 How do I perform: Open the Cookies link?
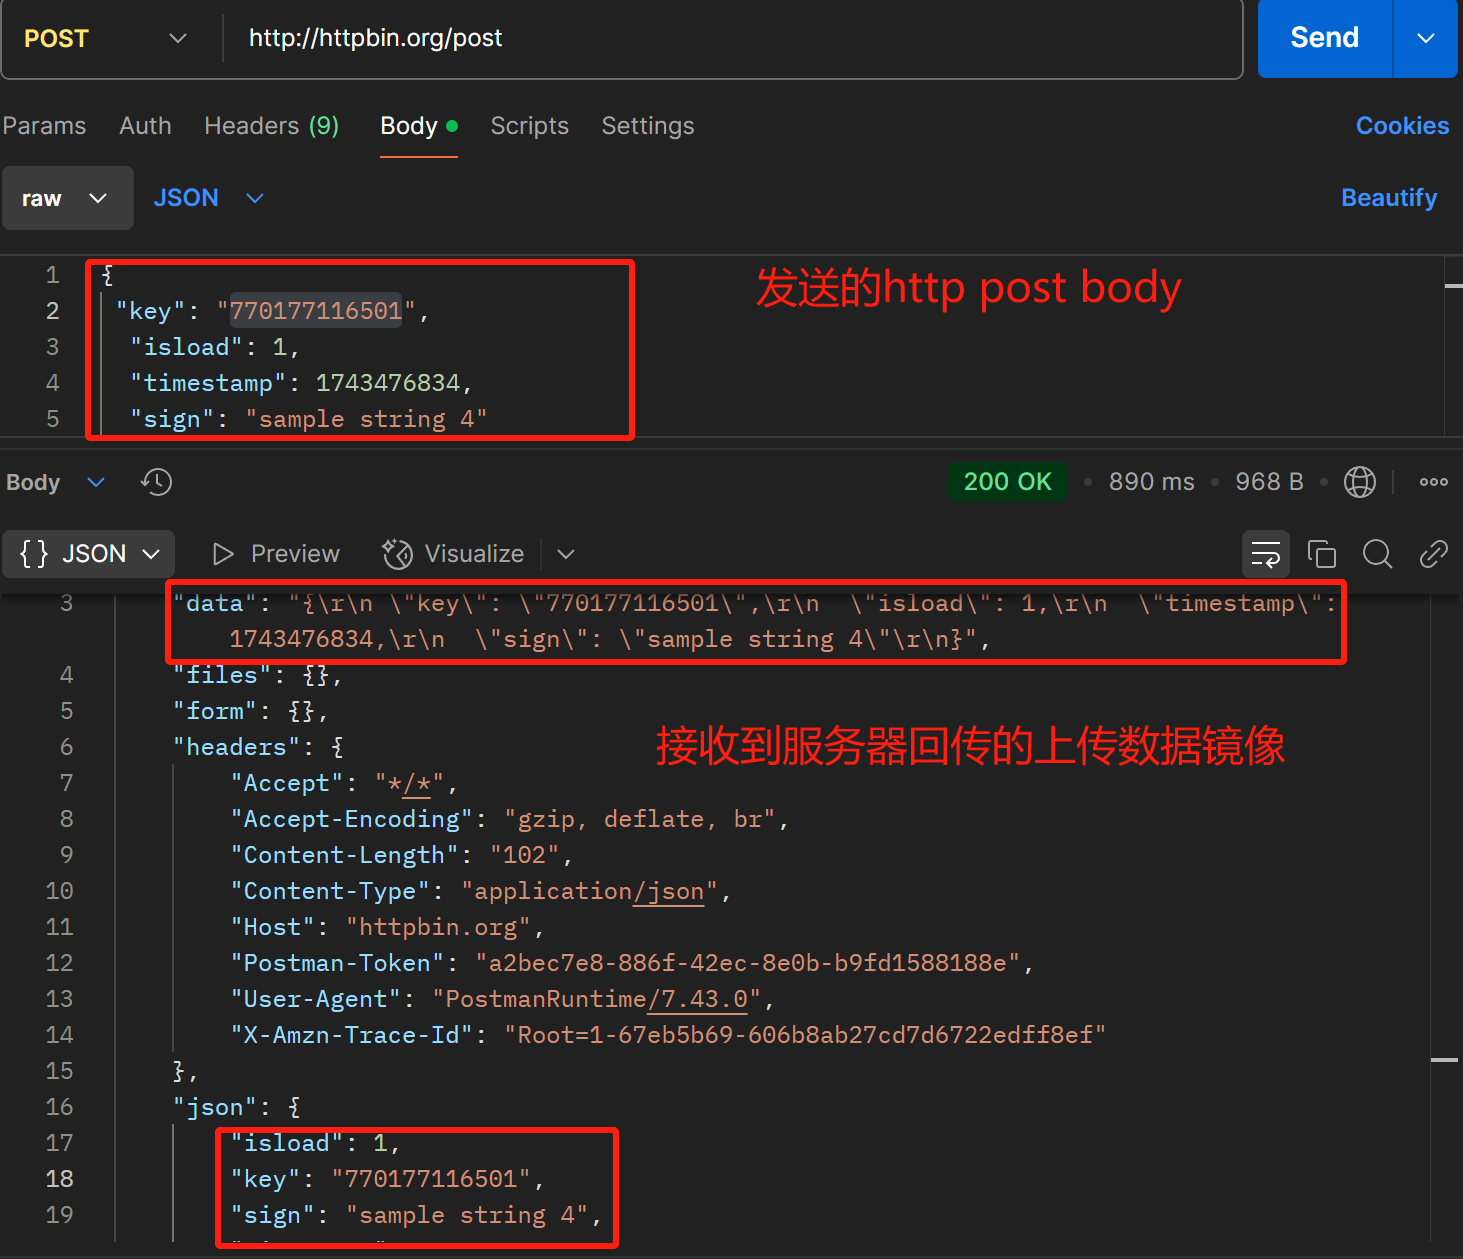coord(1402,126)
